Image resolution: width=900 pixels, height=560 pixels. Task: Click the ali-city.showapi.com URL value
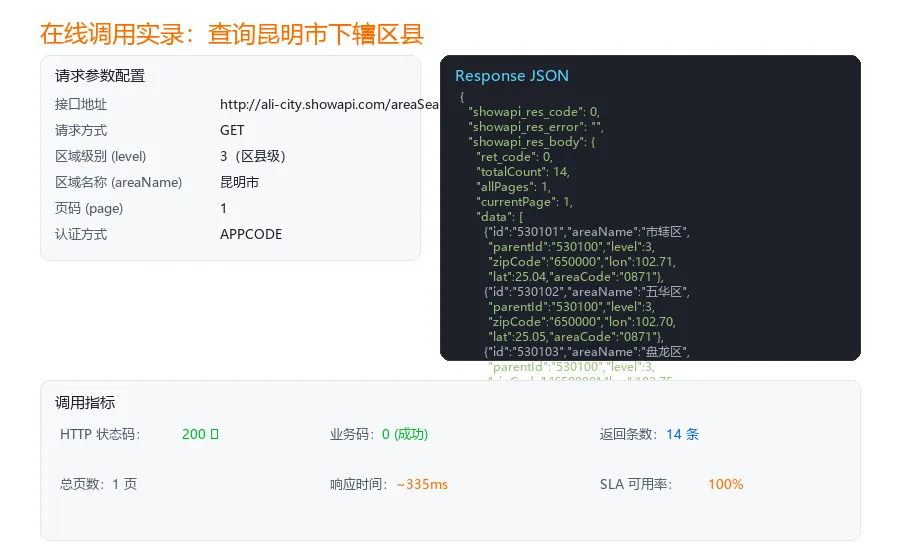point(329,104)
